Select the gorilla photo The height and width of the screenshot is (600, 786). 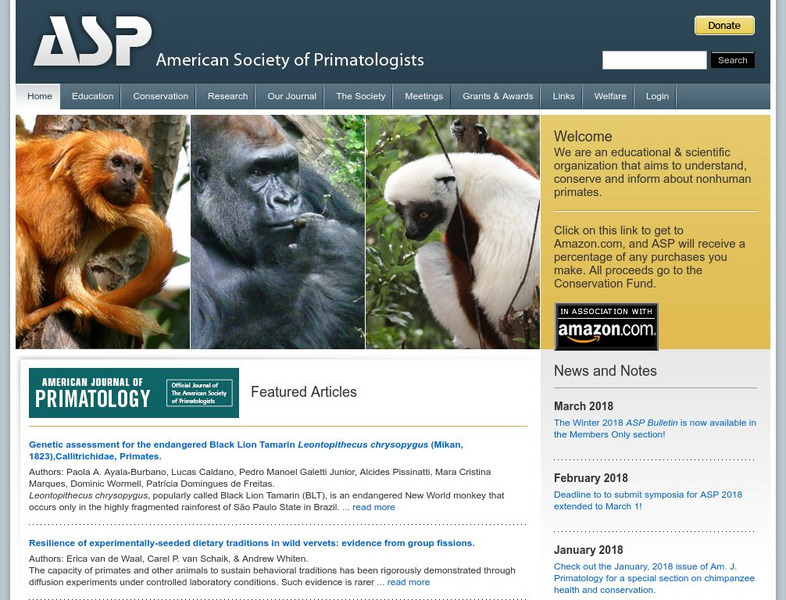pyautogui.click(x=278, y=232)
